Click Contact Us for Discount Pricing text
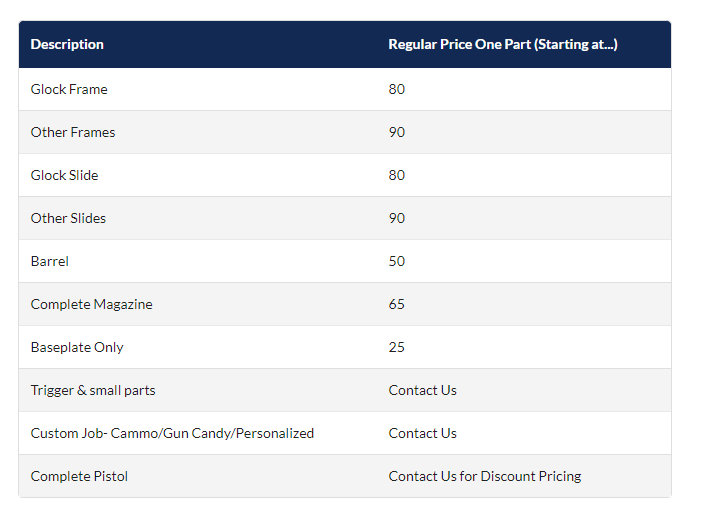704x519 pixels. pyautogui.click(x=484, y=476)
